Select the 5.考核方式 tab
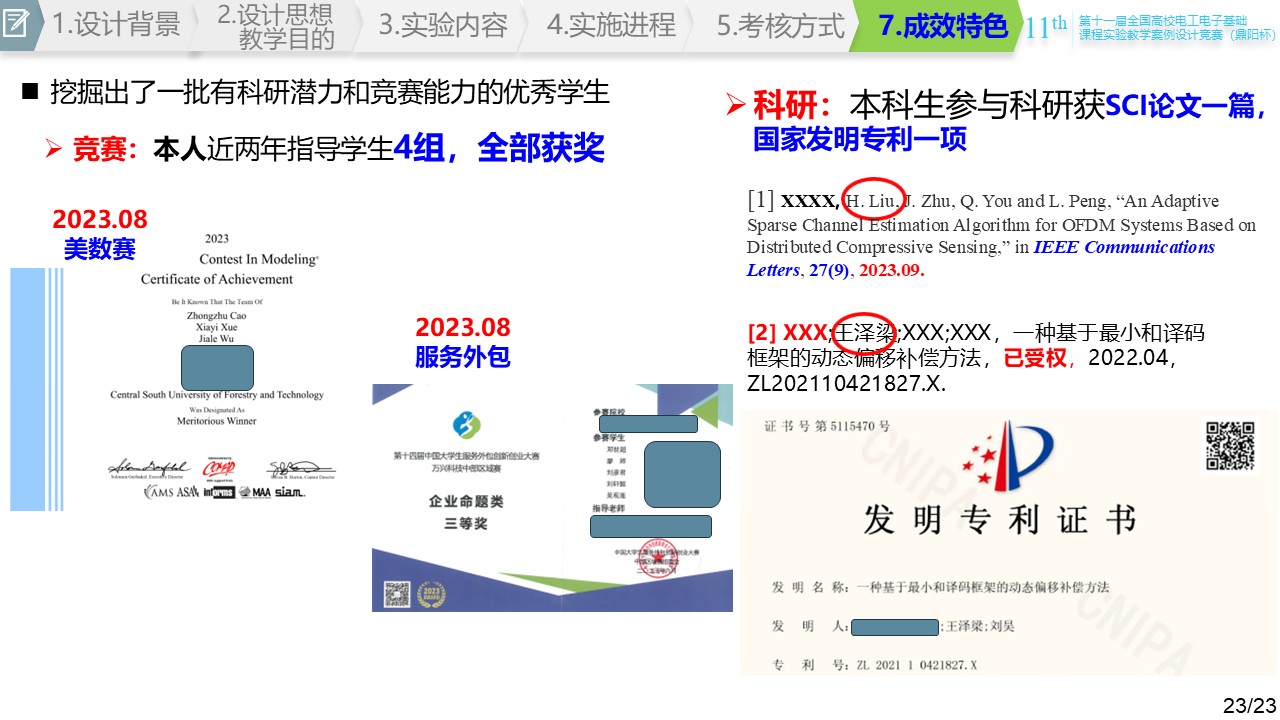Screen dimensions: 1280x720 780,25
